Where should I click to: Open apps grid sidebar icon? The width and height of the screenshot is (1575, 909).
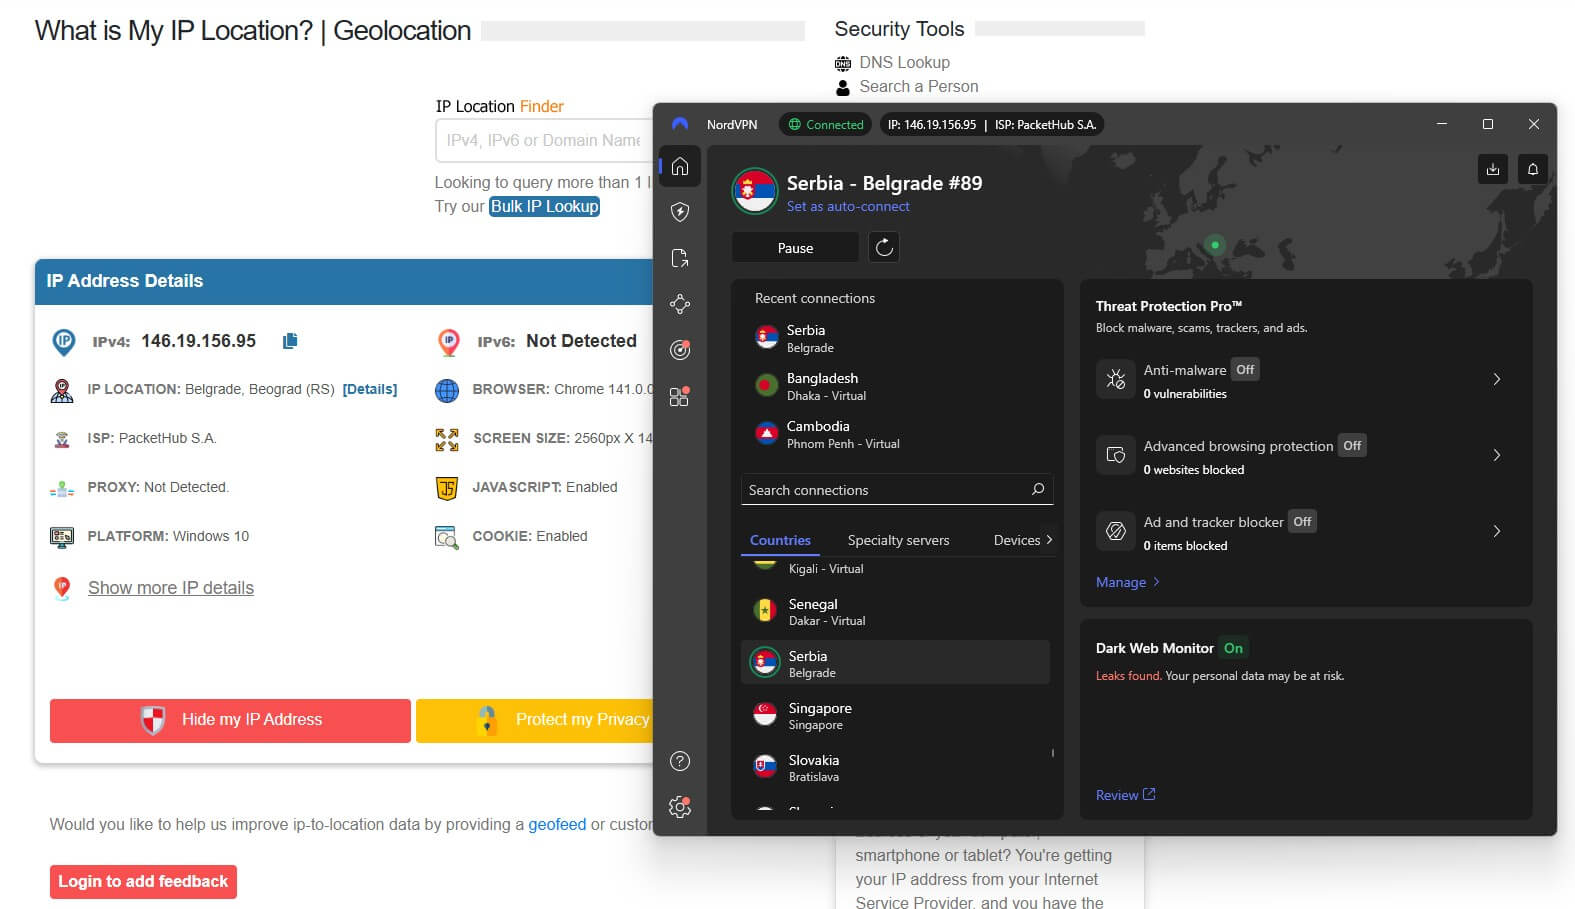pyautogui.click(x=680, y=396)
